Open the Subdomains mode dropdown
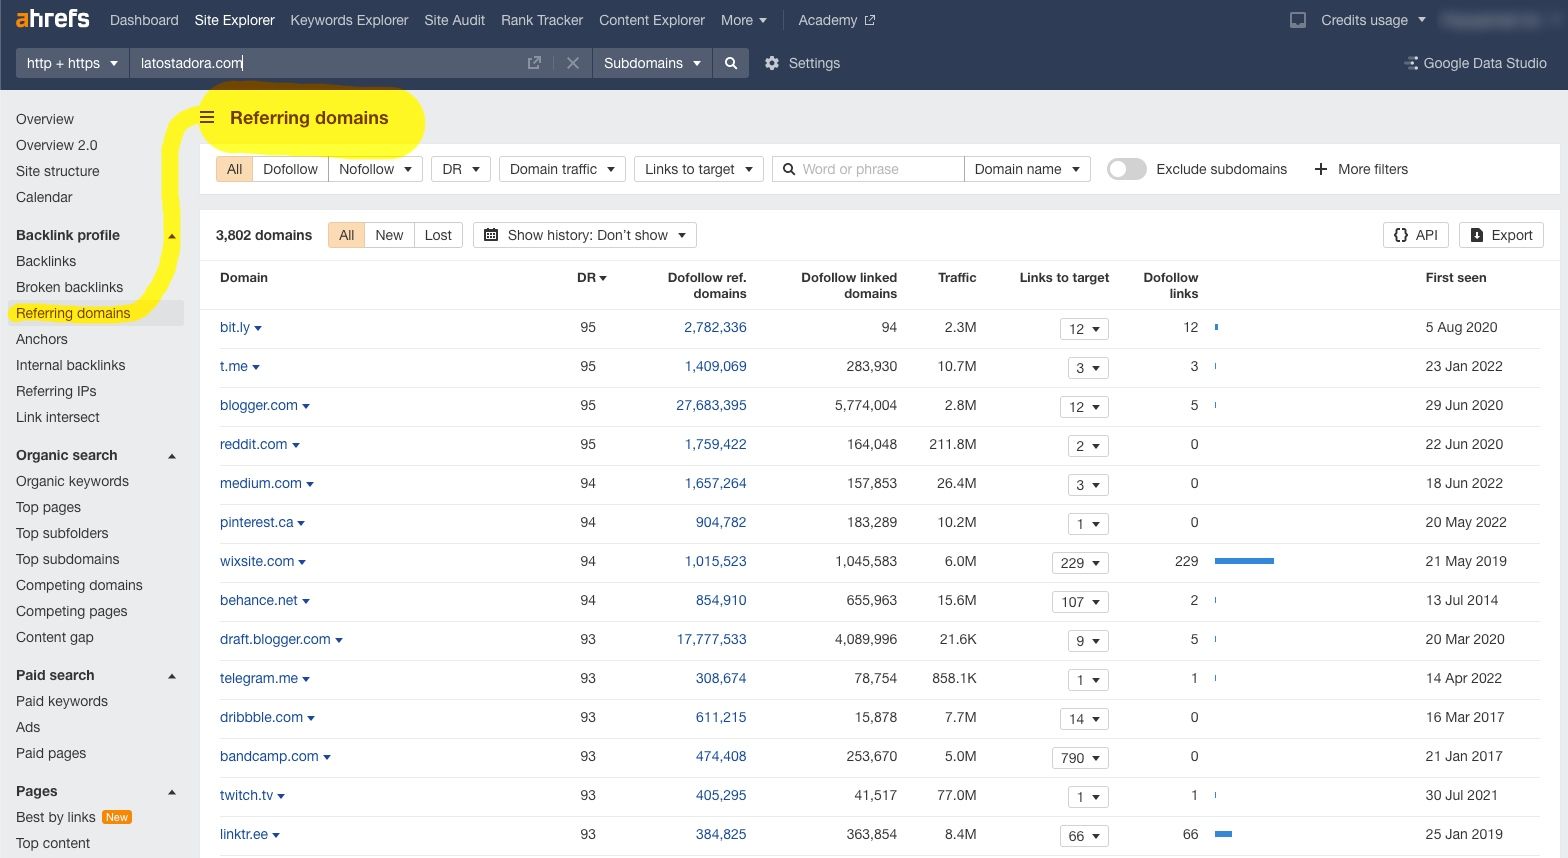The image size is (1568, 858). coord(652,63)
